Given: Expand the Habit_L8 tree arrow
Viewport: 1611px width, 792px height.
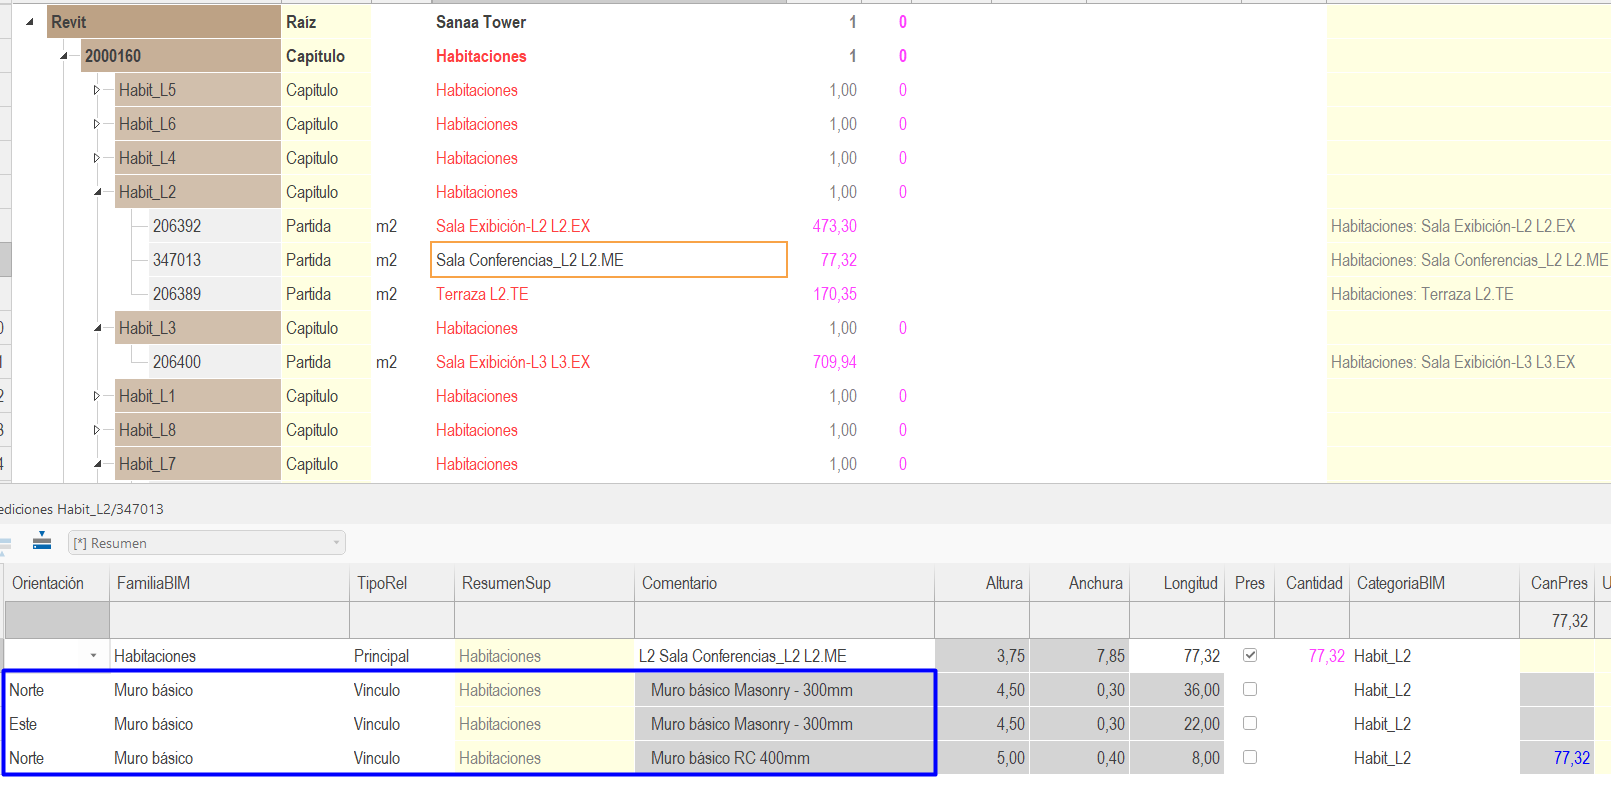Looking at the screenshot, I should pyautogui.click(x=97, y=430).
